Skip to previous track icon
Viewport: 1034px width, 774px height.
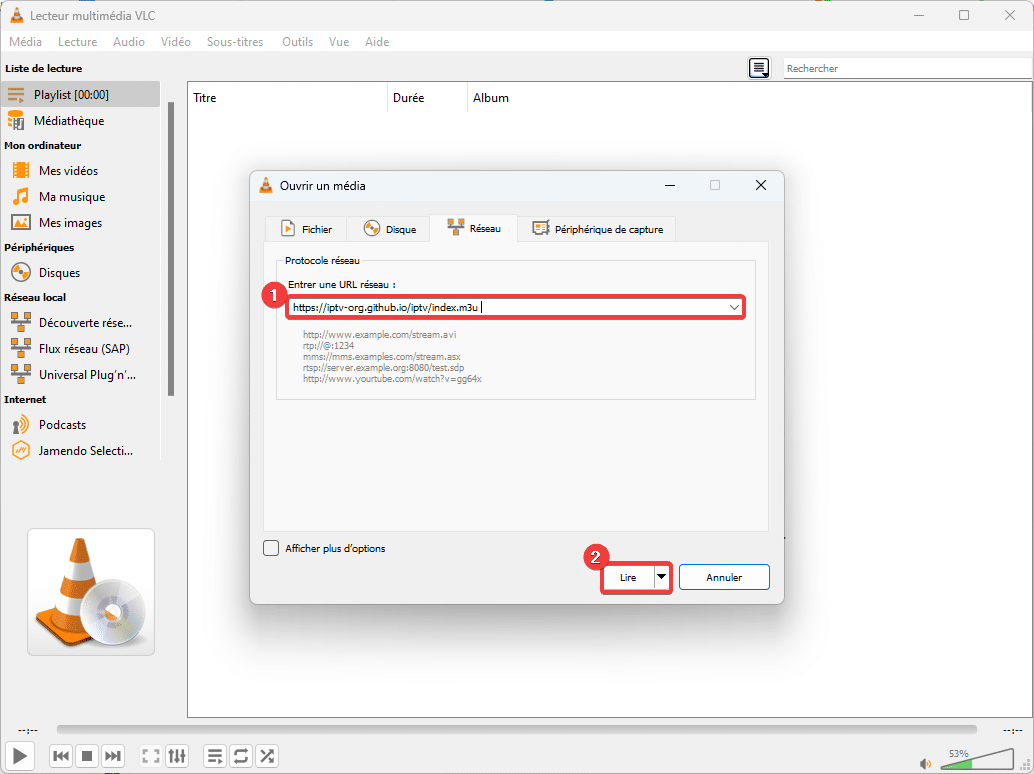(x=61, y=756)
